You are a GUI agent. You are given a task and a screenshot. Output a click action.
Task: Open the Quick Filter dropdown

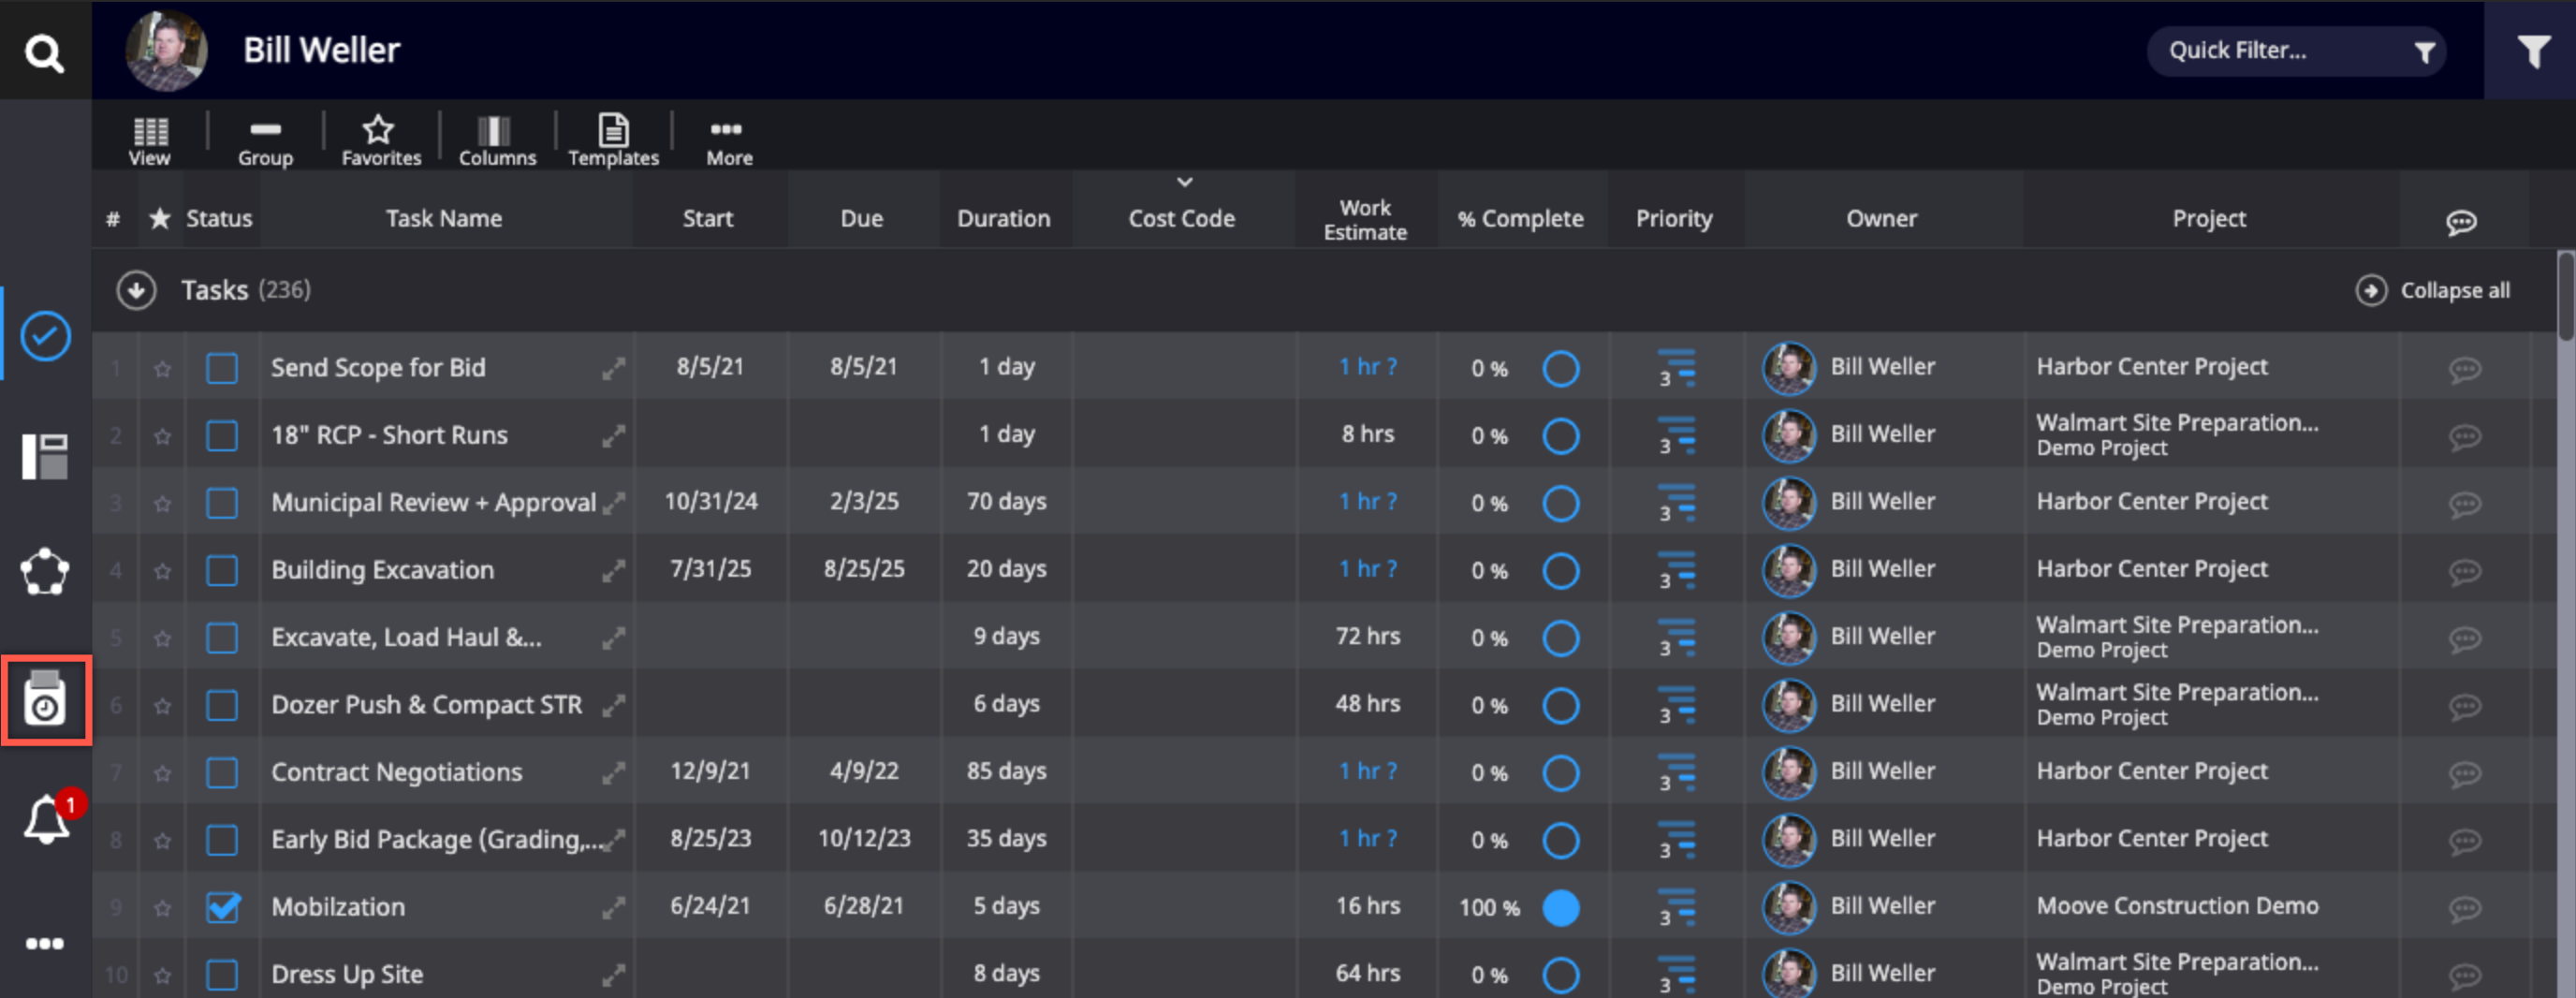click(x=2296, y=51)
